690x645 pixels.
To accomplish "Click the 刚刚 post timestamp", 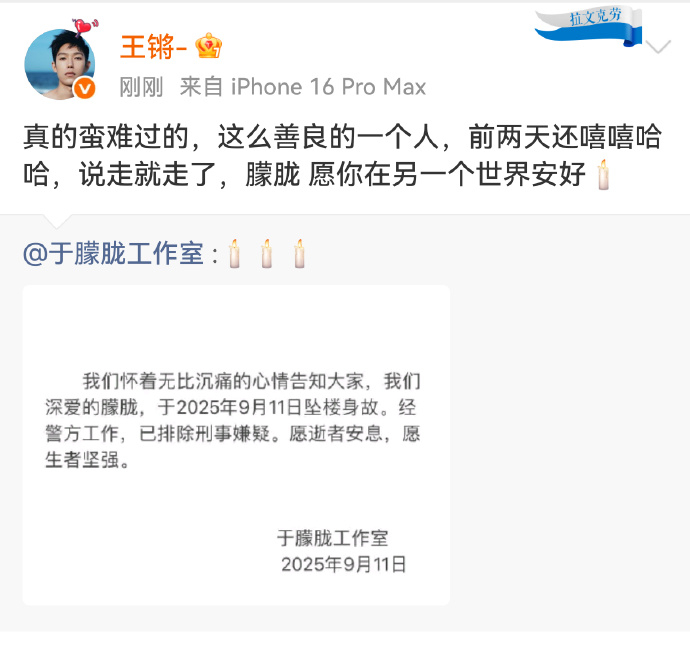I will point(141,87).
